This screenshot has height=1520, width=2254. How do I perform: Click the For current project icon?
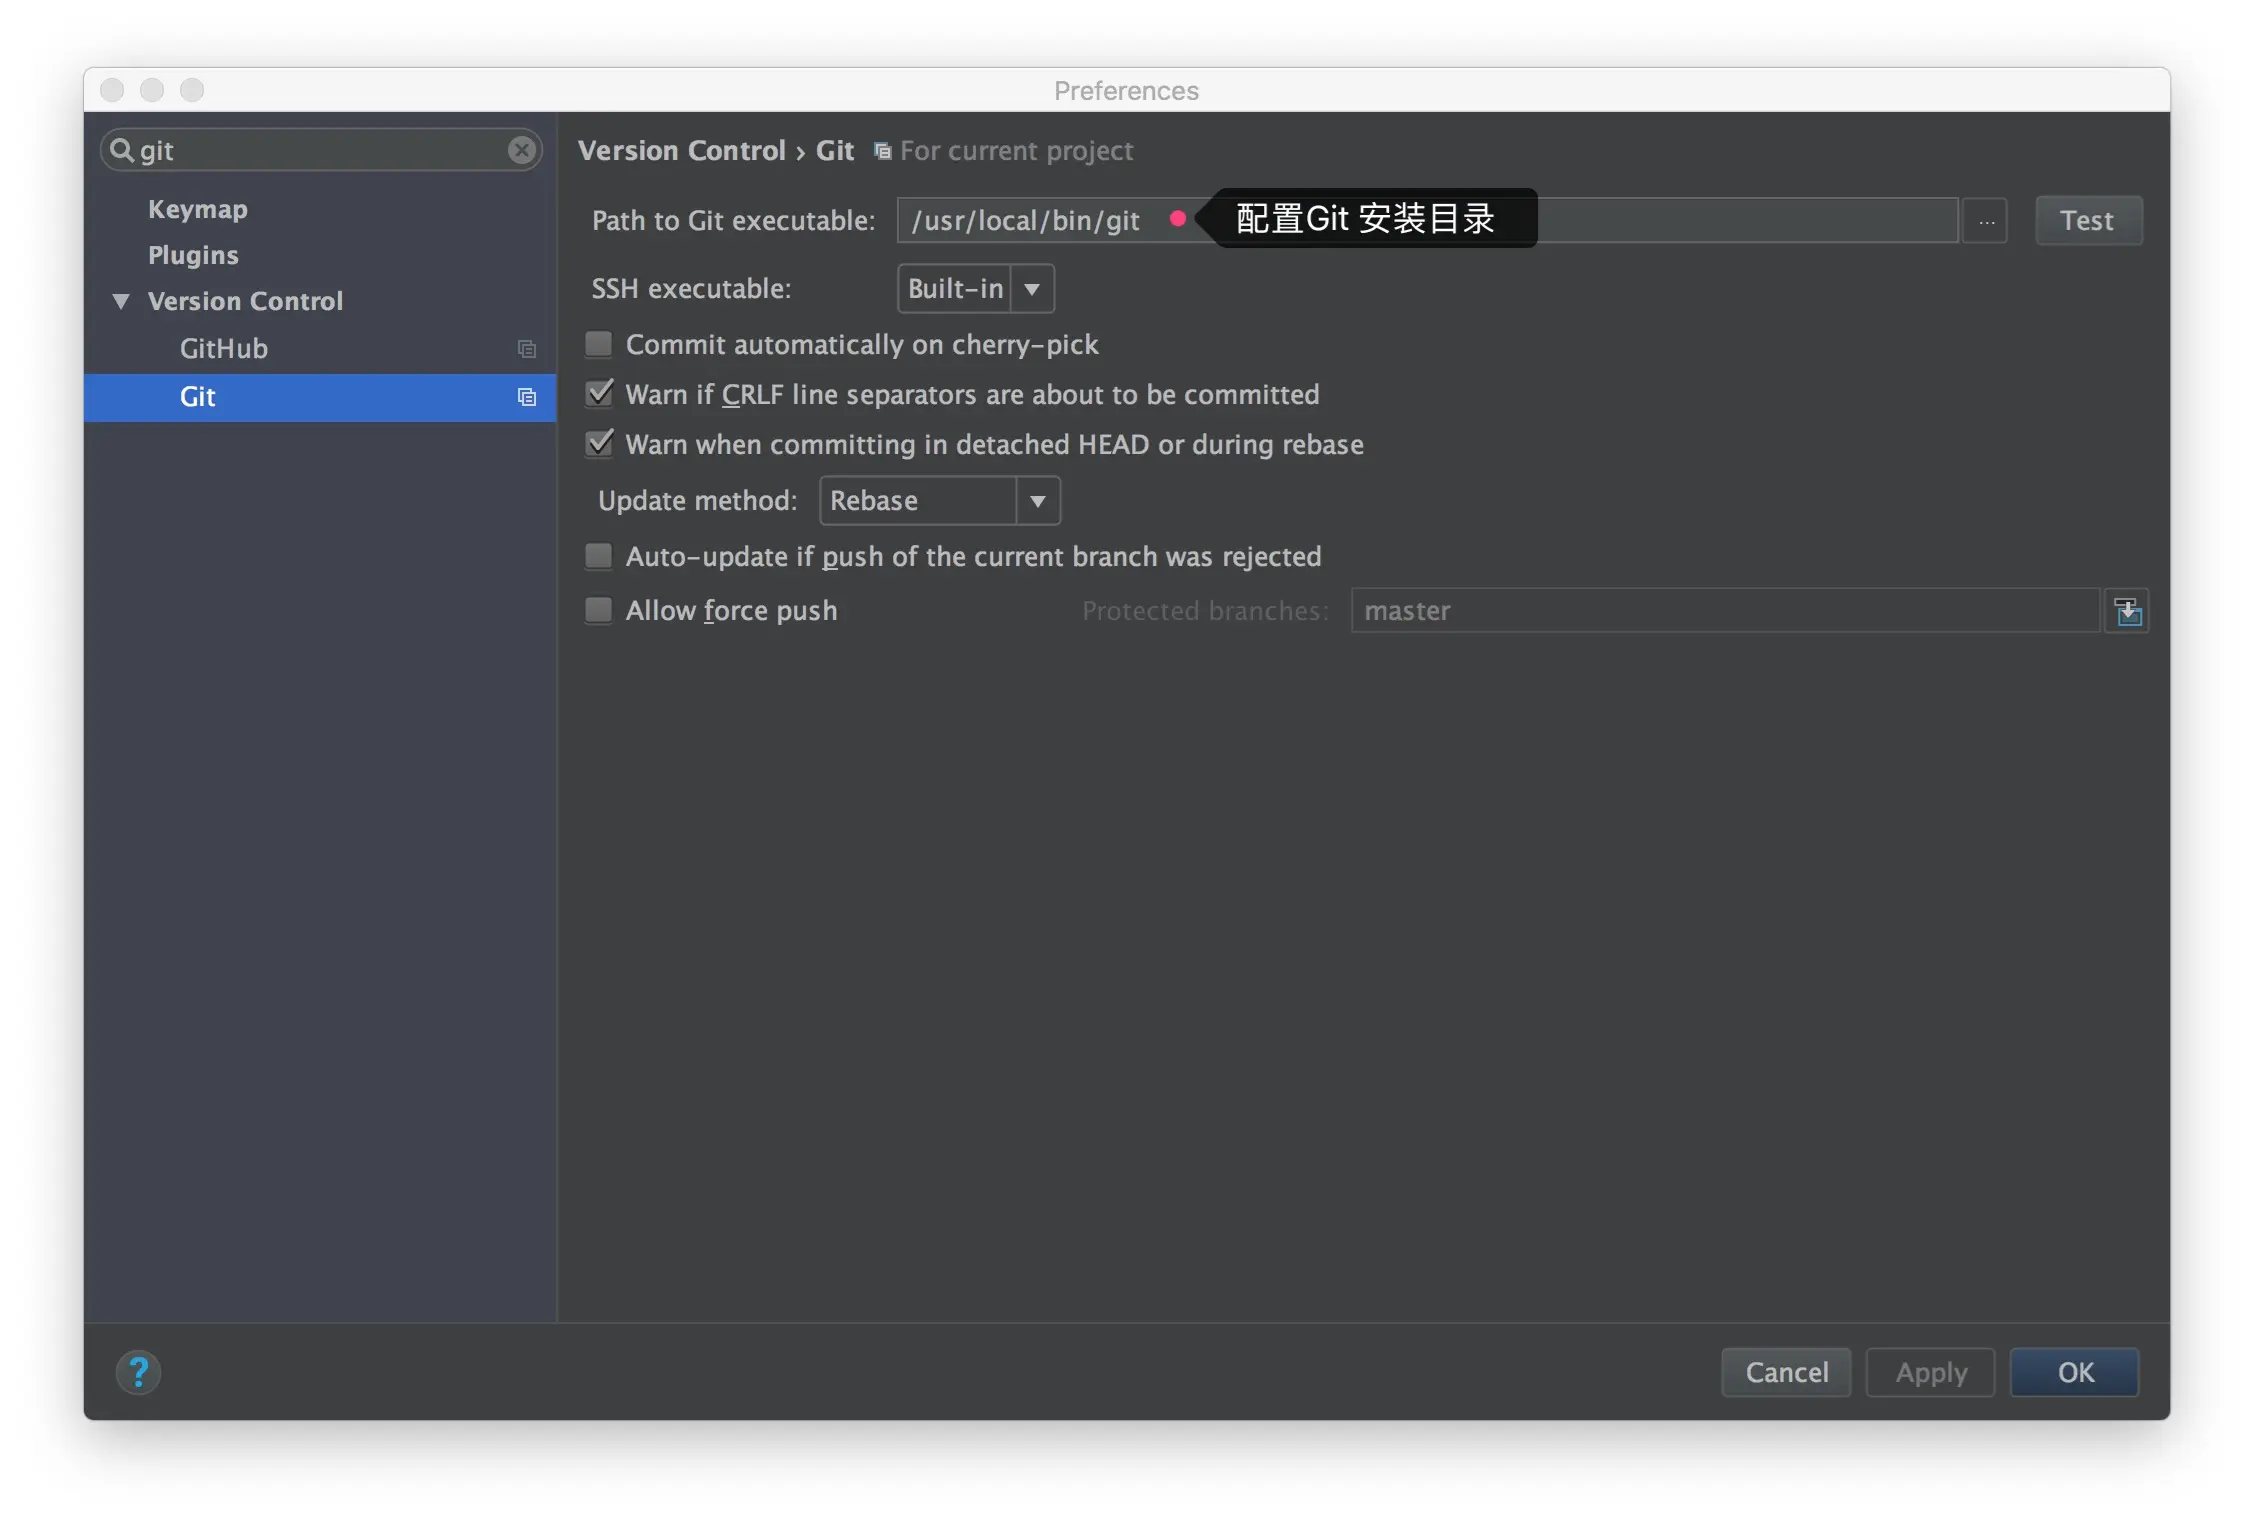pyautogui.click(x=882, y=151)
